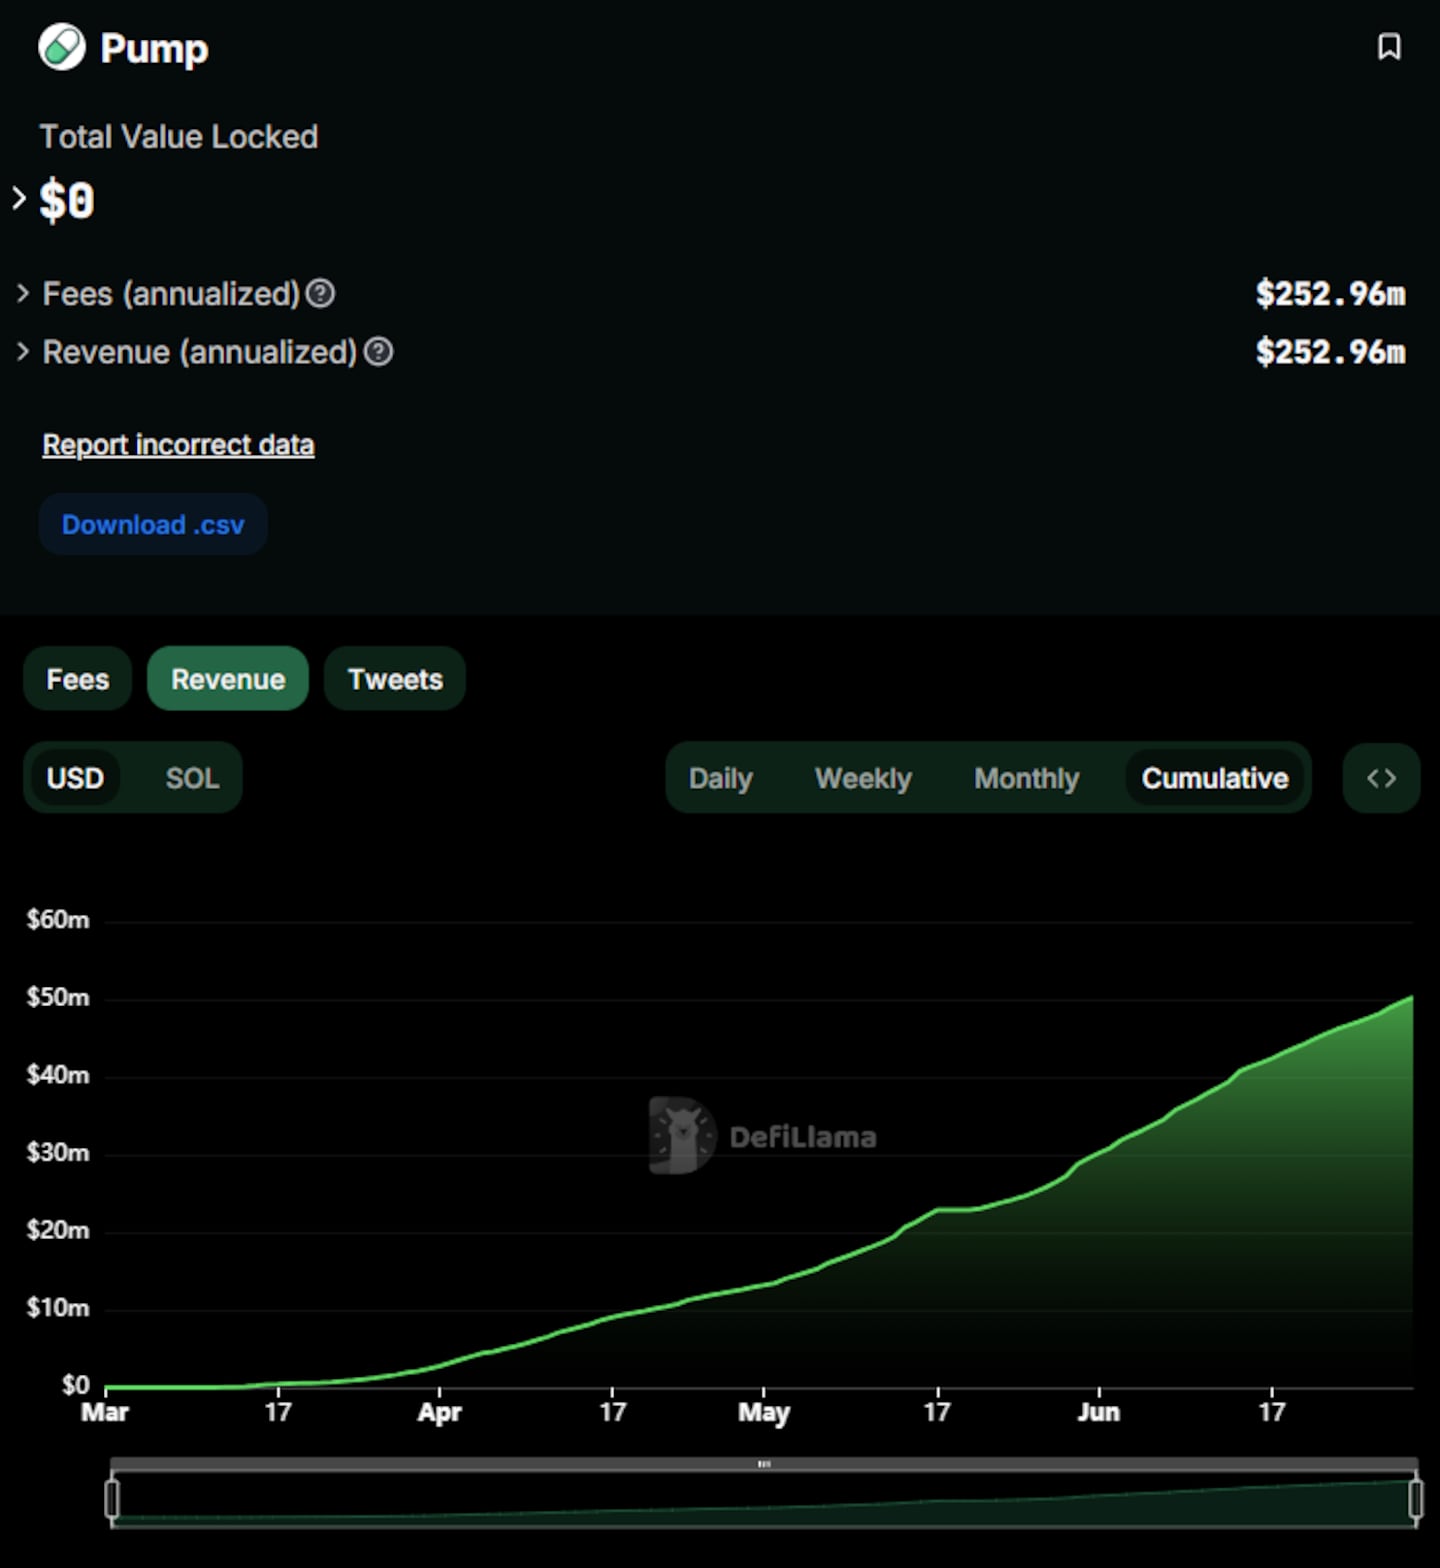The height and width of the screenshot is (1568, 1440).
Task: Switch chart denomination to SOL
Action: (x=192, y=778)
